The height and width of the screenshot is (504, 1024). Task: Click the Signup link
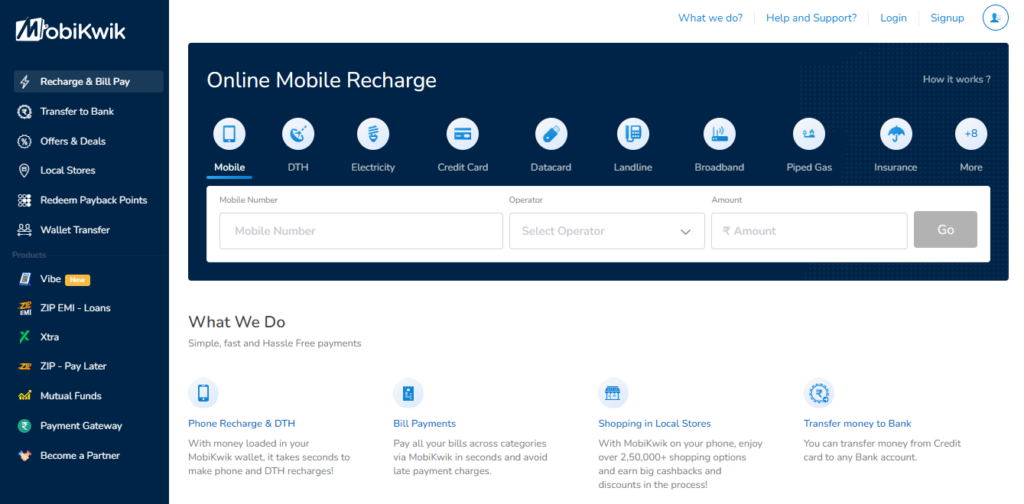(x=947, y=18)
